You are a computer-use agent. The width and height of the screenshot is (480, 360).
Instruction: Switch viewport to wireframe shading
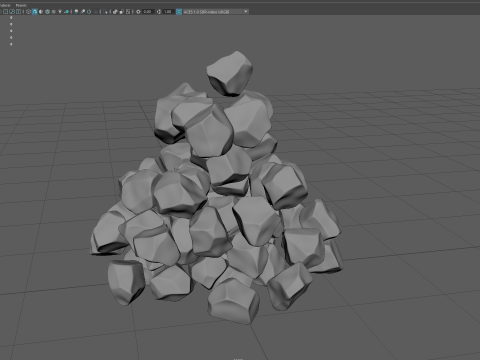[28, 12]
